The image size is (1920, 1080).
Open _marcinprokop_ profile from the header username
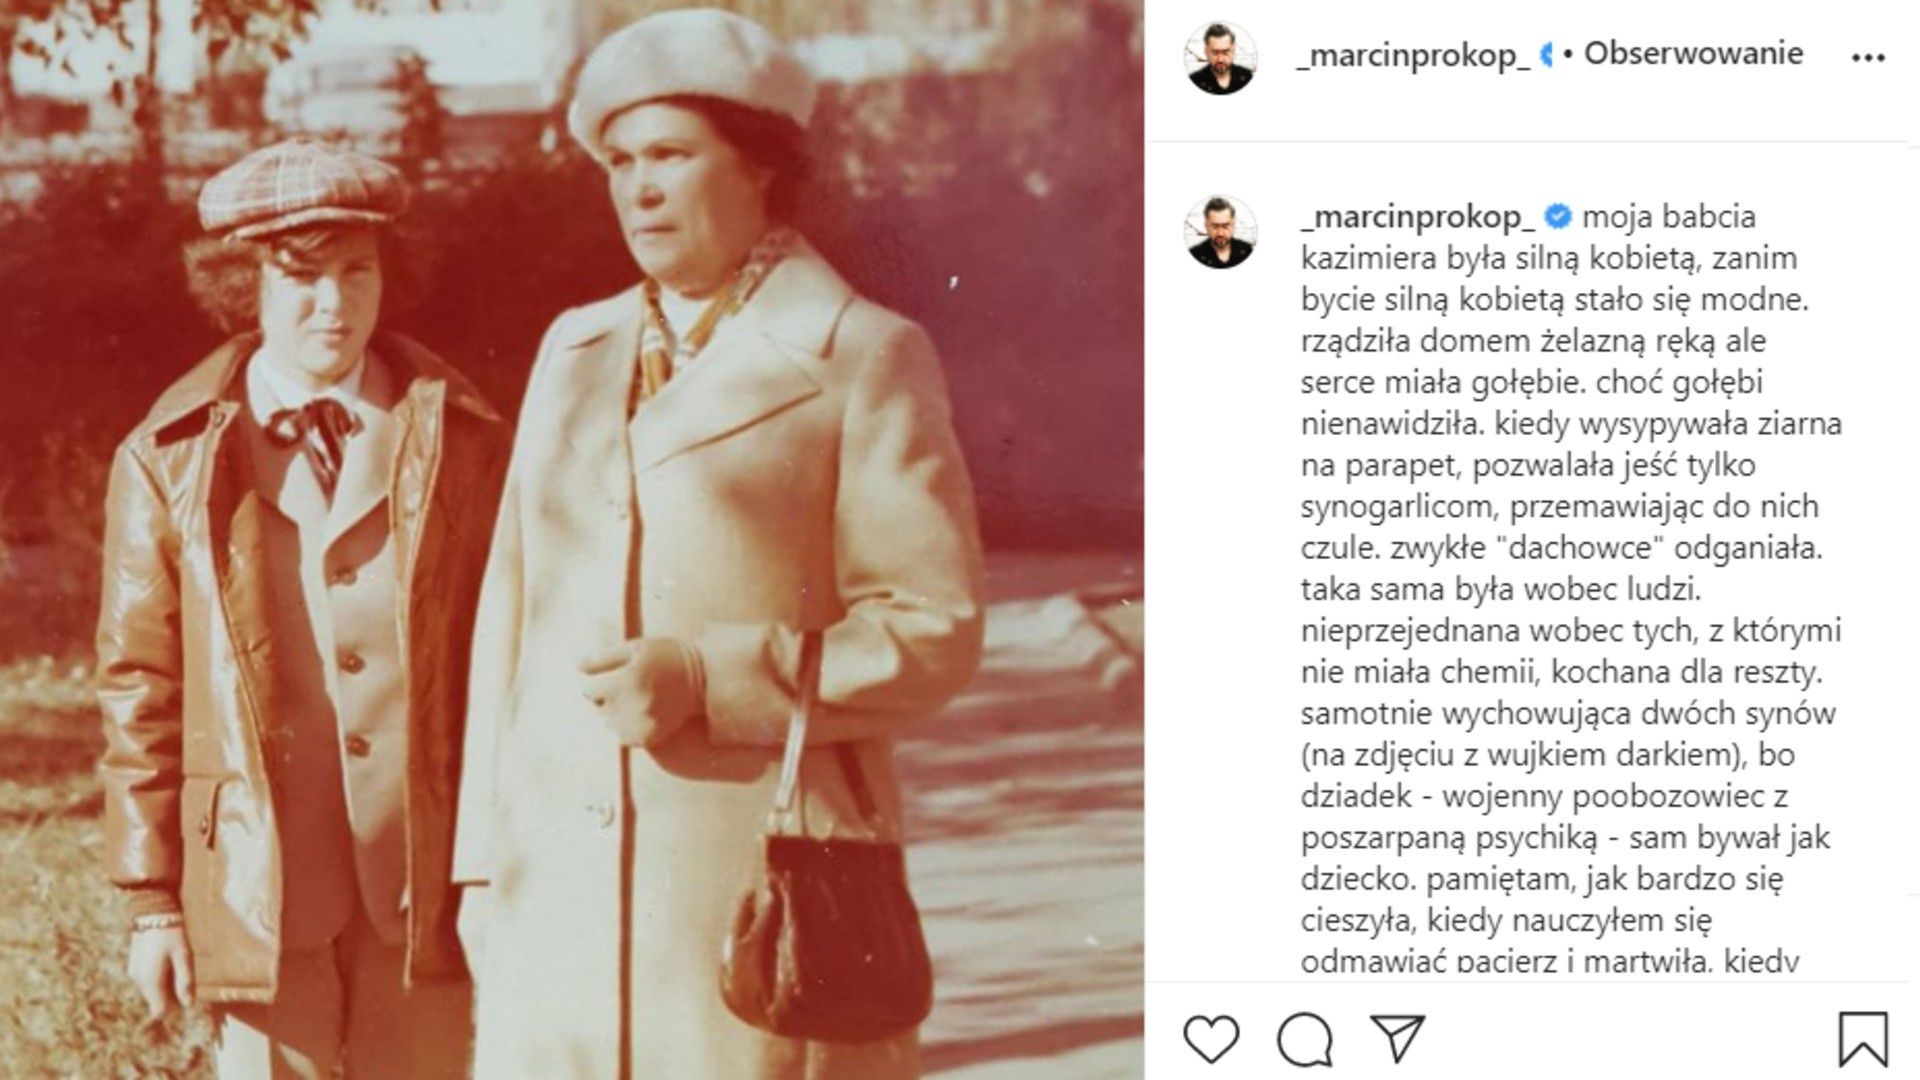(x=1413, y=56)
